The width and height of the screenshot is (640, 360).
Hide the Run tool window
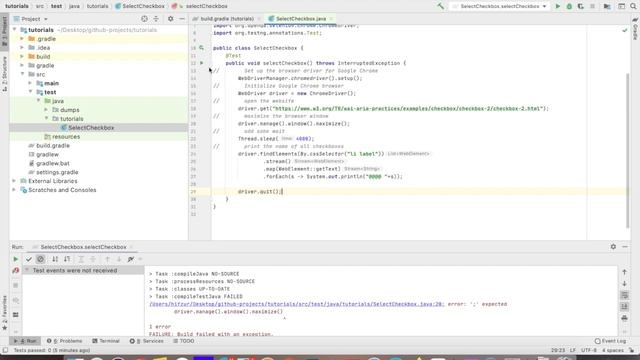click(625, 247)
